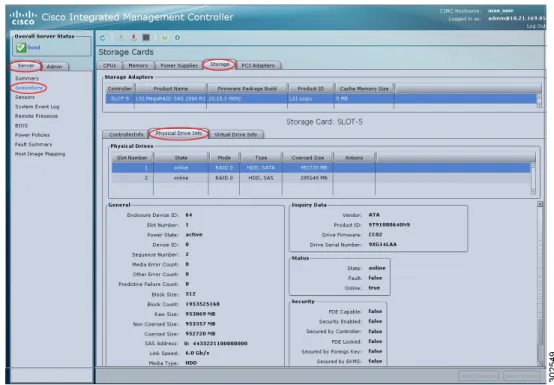Click the Mode column header
This screenshot has width=554, height=385.
224,158
